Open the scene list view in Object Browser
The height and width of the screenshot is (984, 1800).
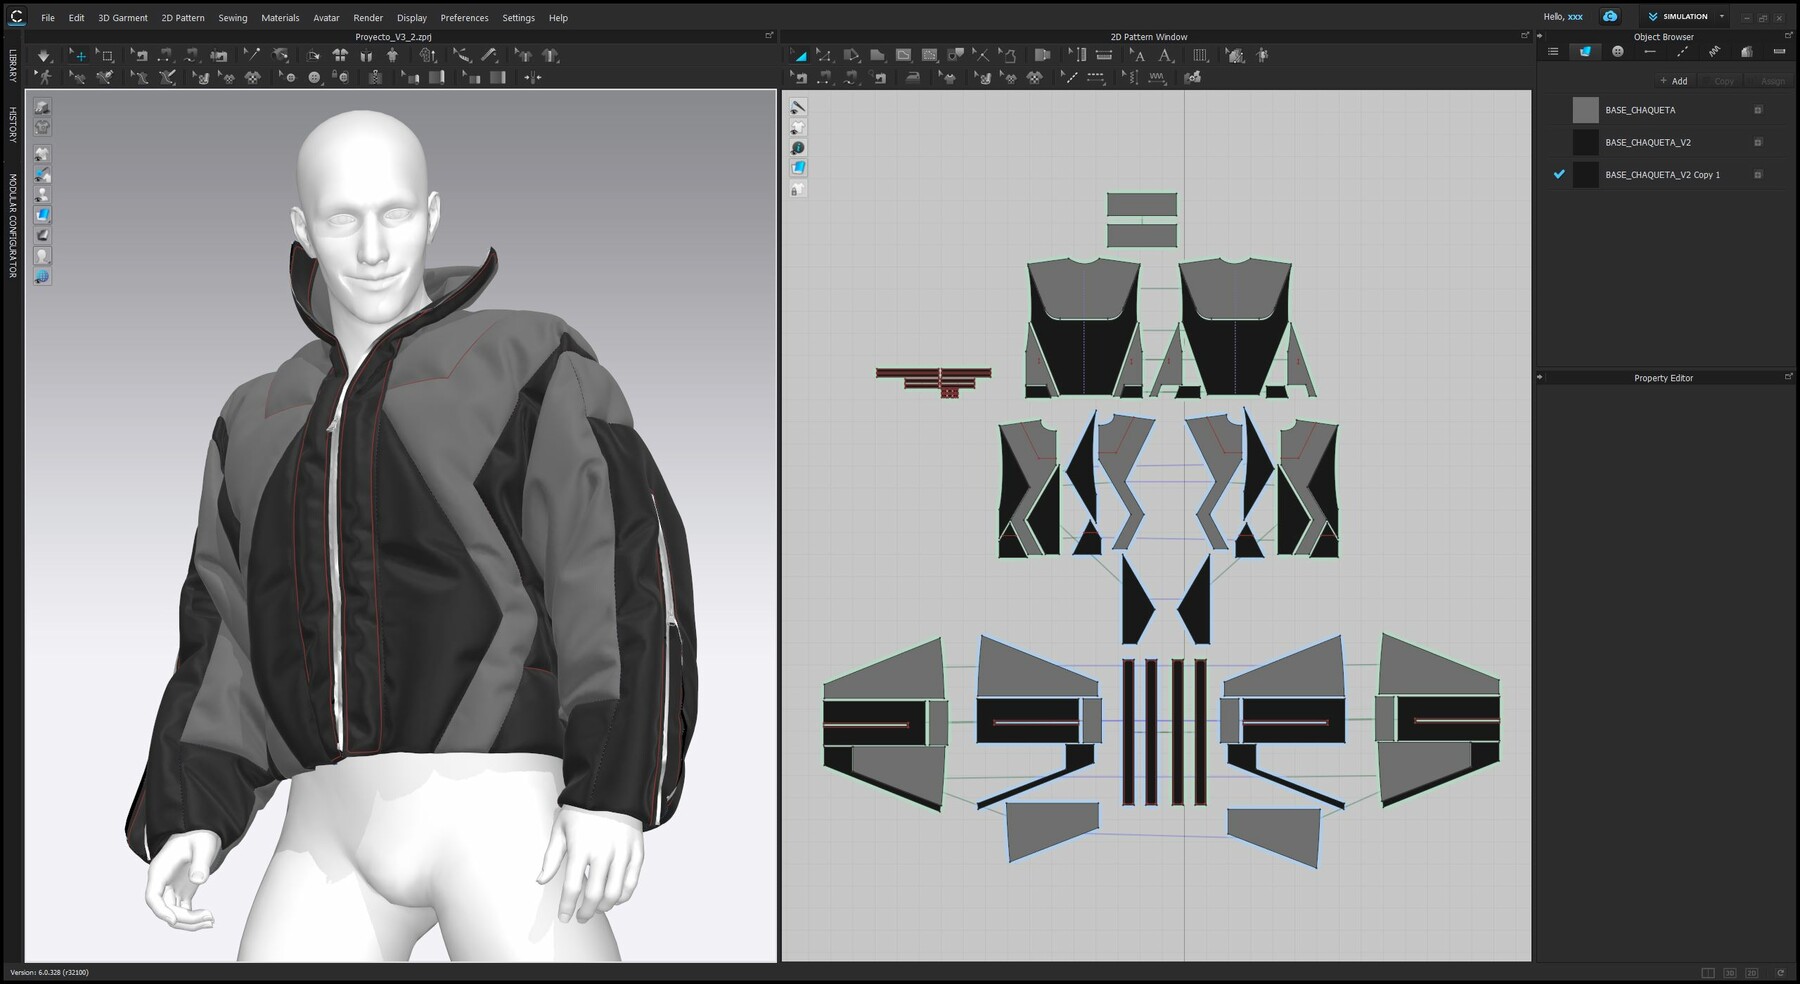[x=1553, y=51]
